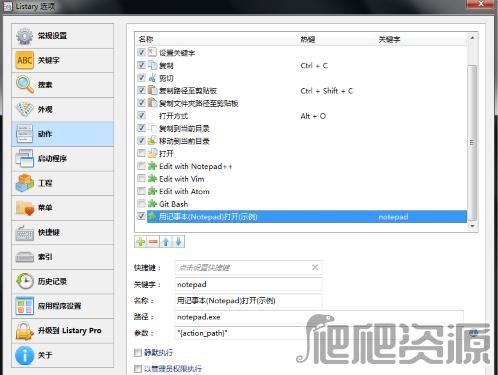Click the 参数 field with {action_path}
498x375 pixels.
(x=319, y=333)
